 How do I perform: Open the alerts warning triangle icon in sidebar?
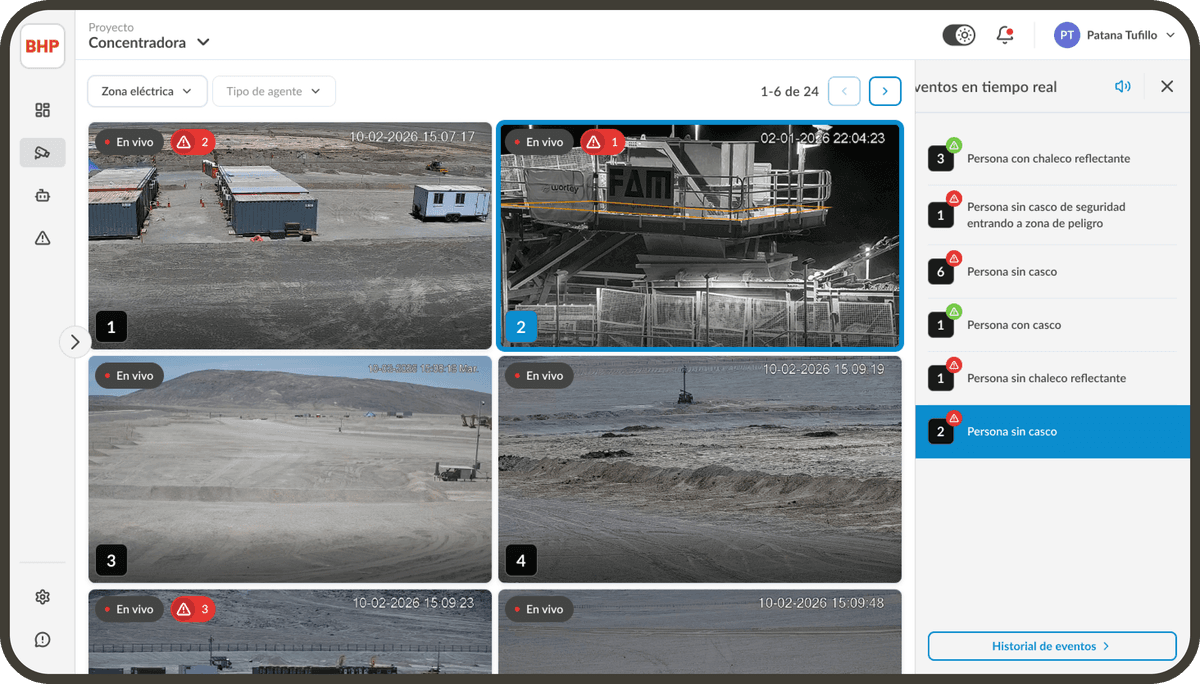click(x=42, y=238)
